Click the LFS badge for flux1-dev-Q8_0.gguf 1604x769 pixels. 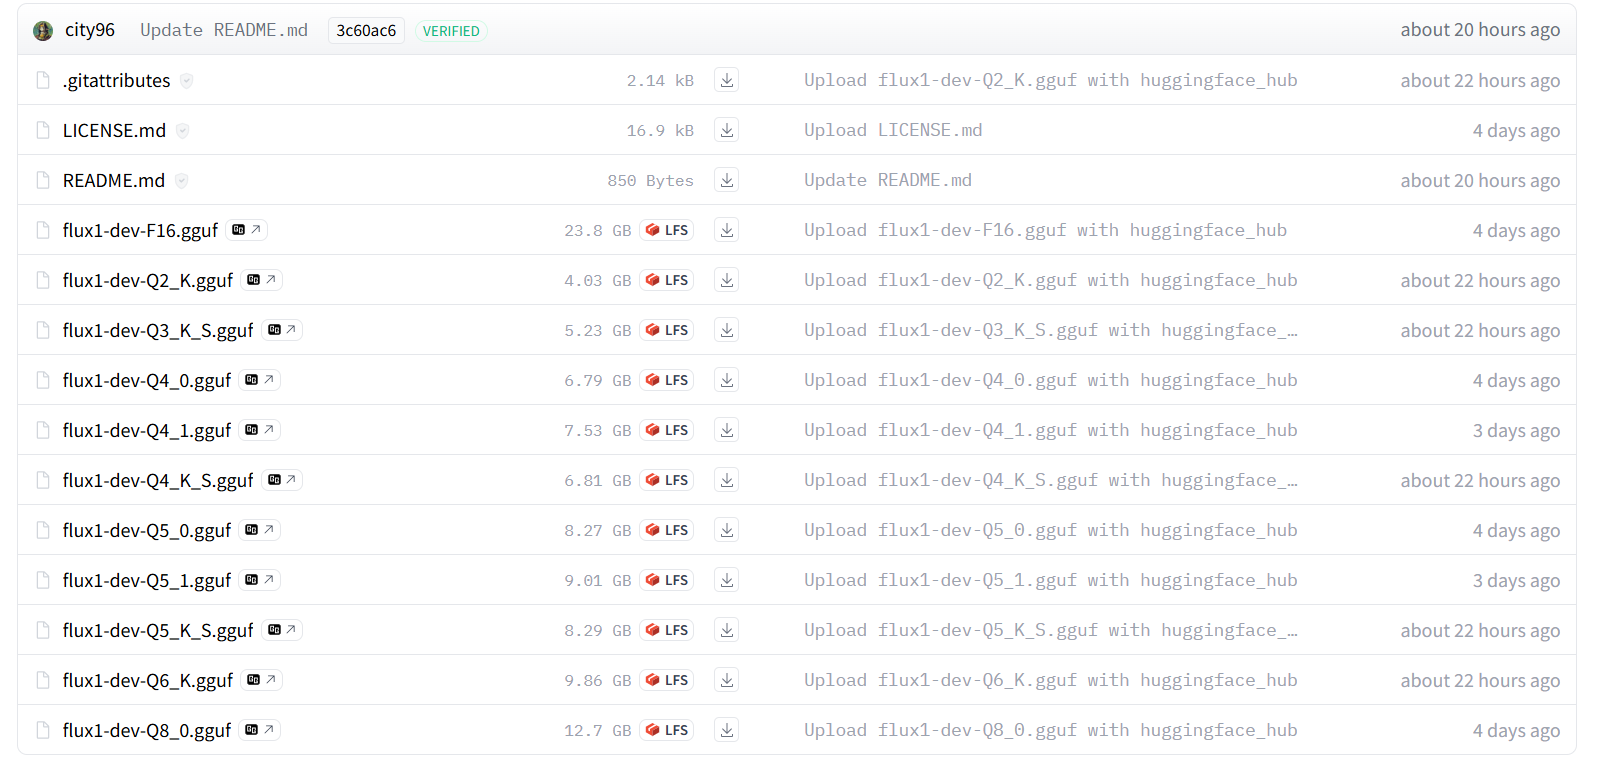pyautogui.click(x=667, y=730)
